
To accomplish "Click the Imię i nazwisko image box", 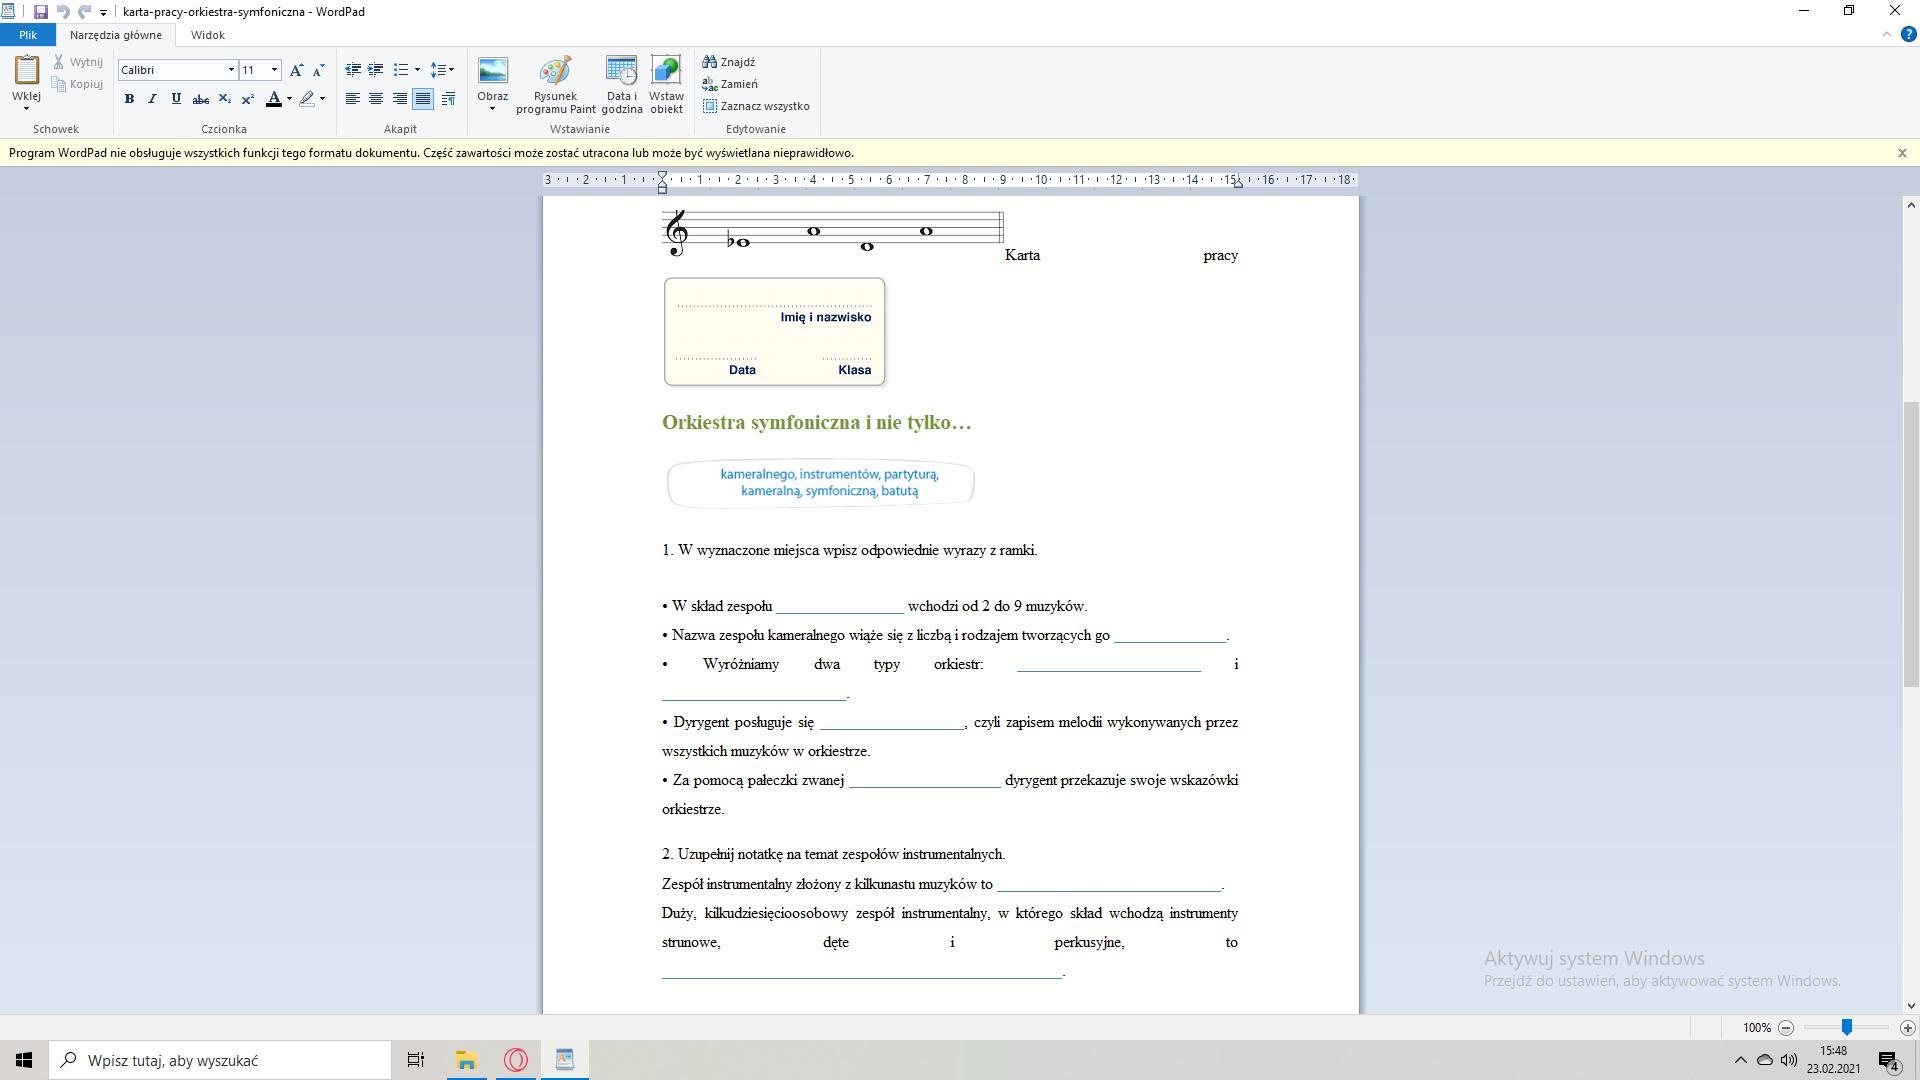I will [775, 332].
